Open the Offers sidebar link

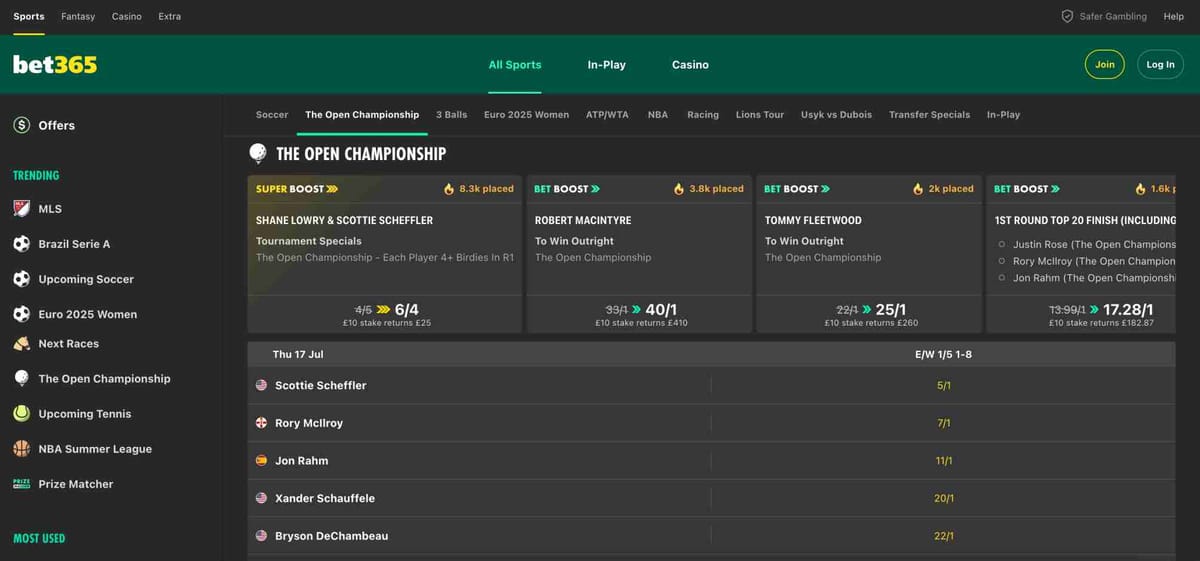[56, 125]
